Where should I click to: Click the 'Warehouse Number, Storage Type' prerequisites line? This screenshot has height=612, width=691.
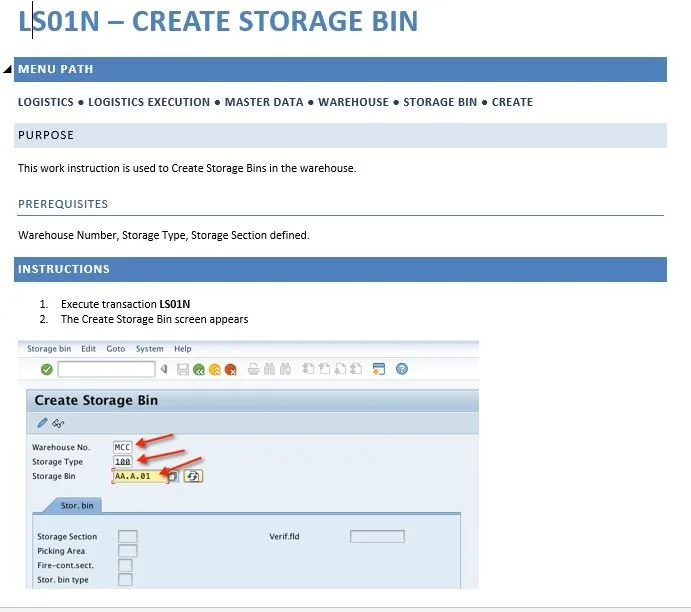tap(164, 235)
